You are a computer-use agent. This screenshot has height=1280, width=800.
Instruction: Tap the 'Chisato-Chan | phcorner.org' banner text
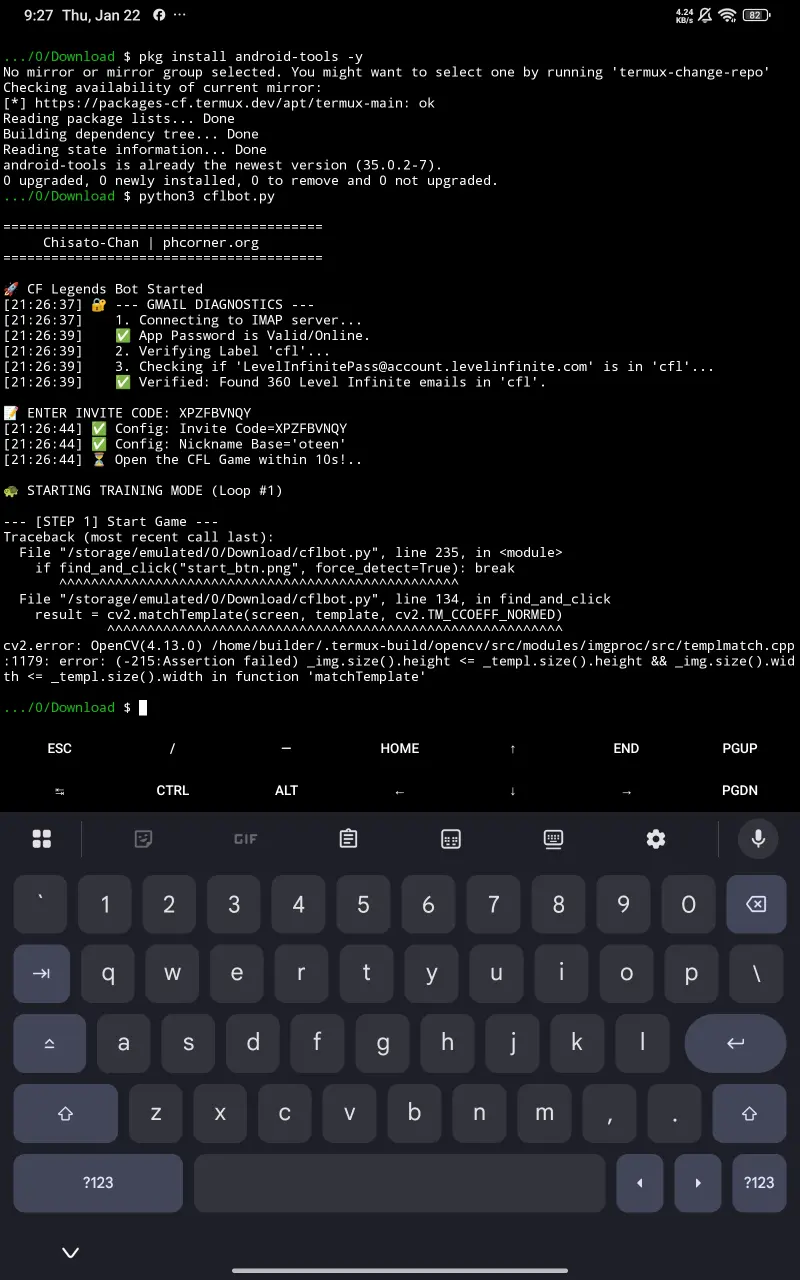[151, 242]
